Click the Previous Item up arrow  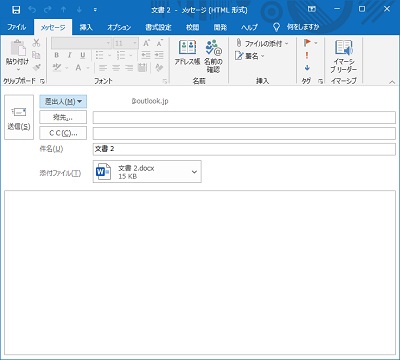63,10
